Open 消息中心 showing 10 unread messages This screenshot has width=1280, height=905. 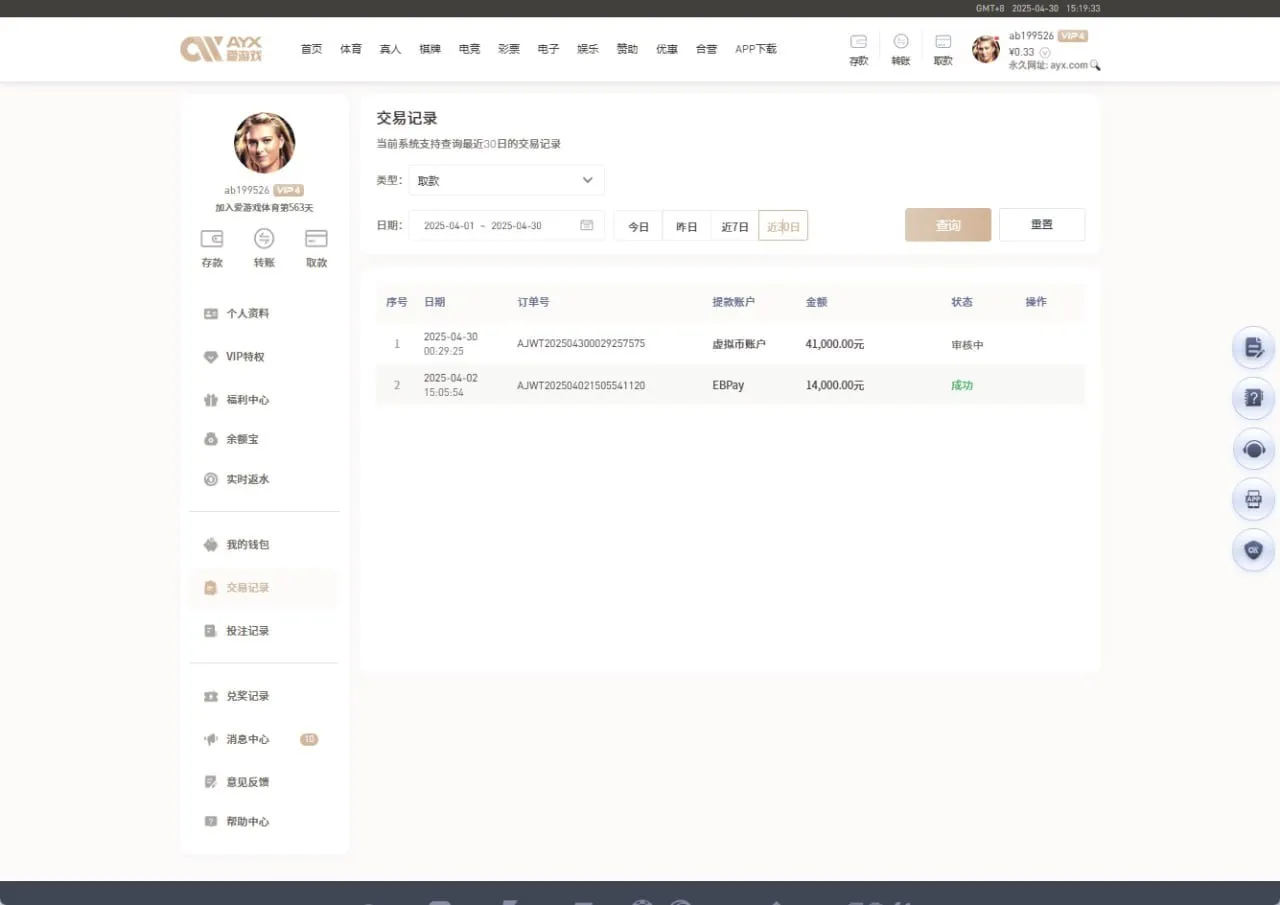(249, 740)
